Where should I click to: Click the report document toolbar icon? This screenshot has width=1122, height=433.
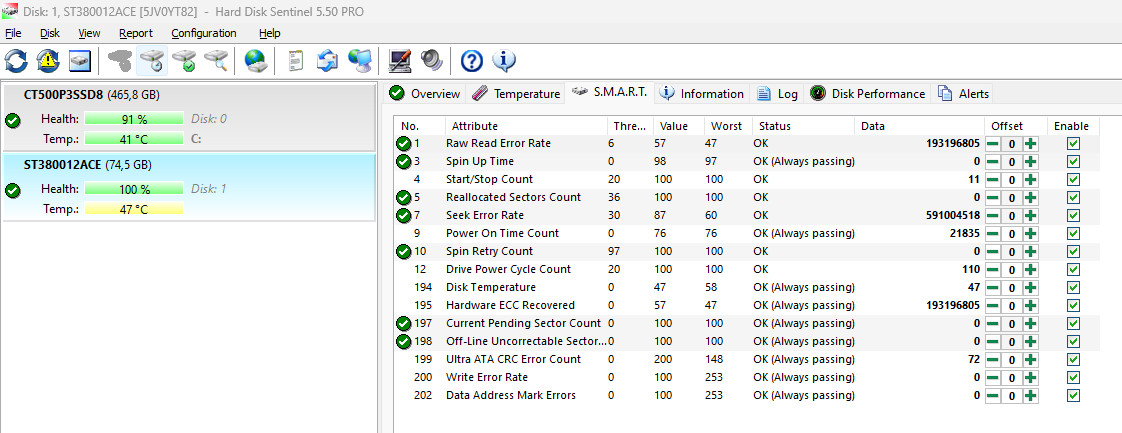coord(295,61)
